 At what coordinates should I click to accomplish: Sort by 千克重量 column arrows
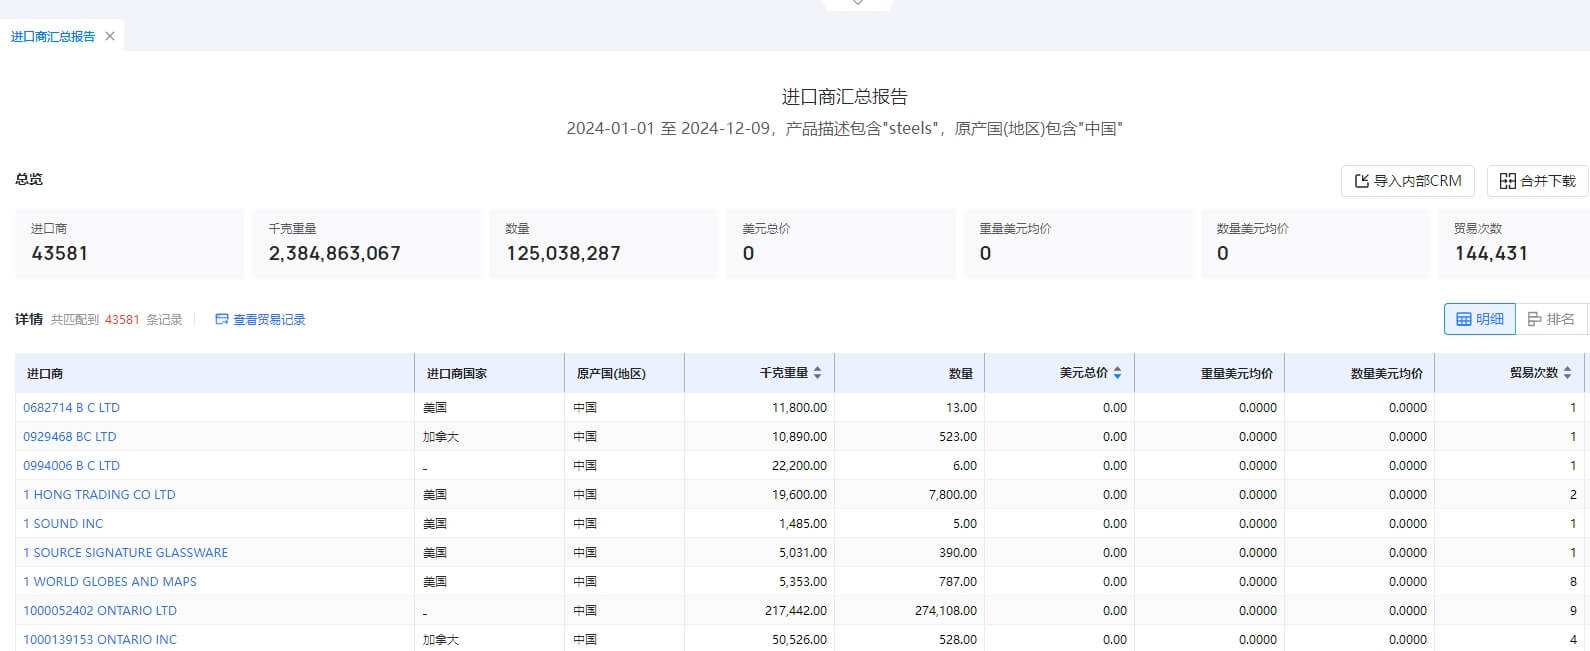[x=817, y=373]
